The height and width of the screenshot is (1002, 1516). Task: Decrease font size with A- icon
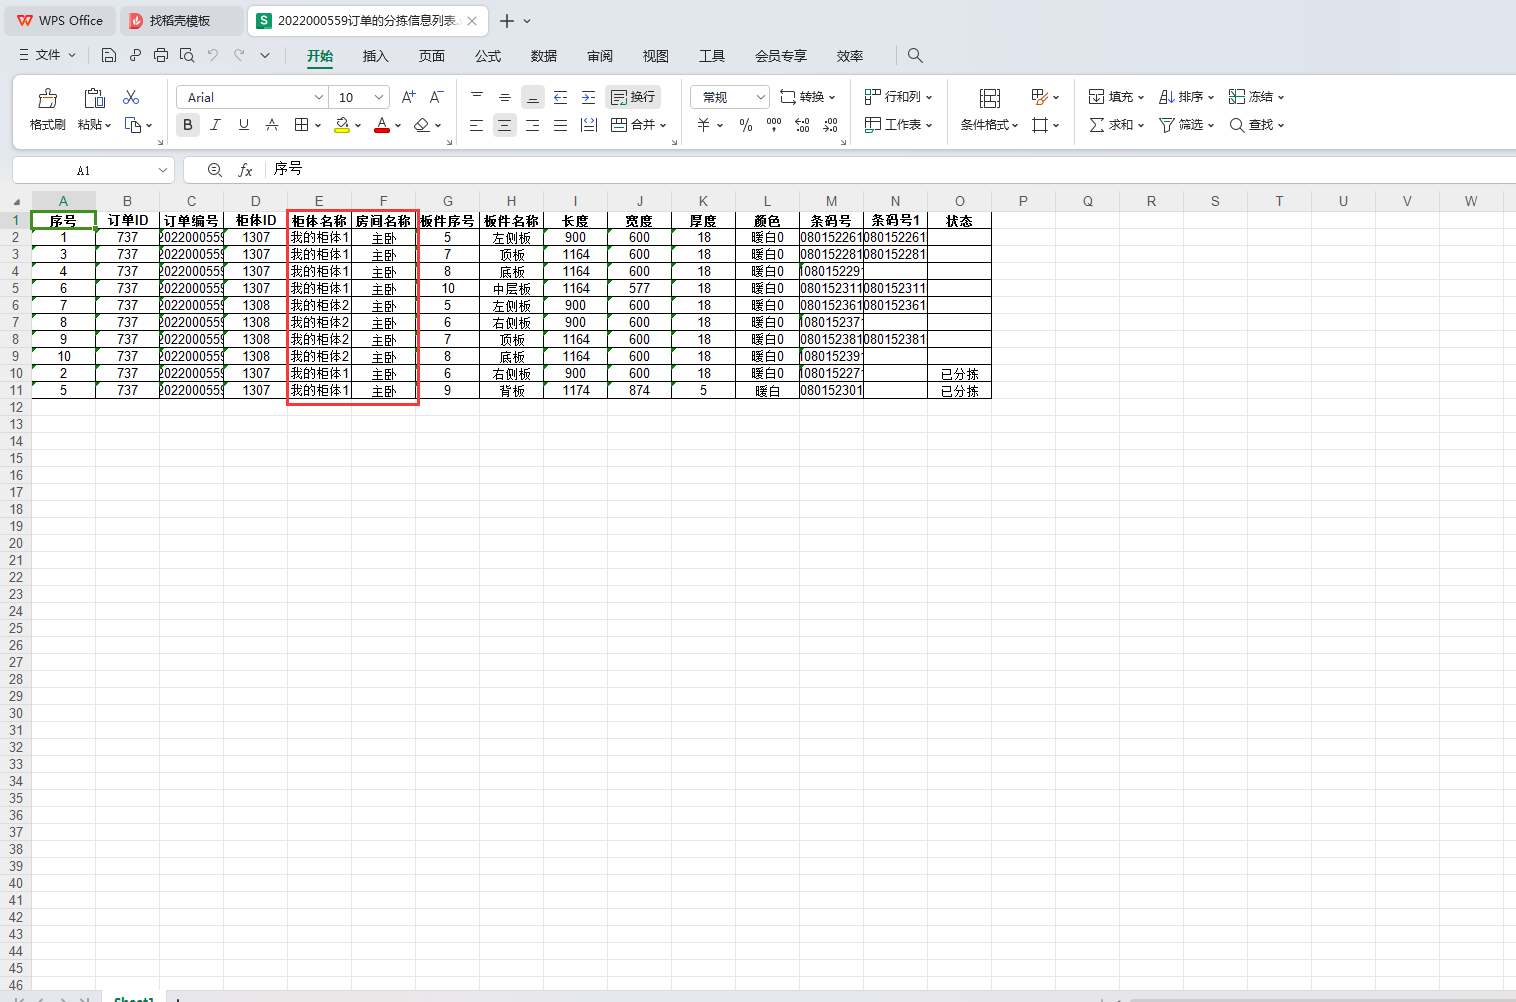[436, 97]
